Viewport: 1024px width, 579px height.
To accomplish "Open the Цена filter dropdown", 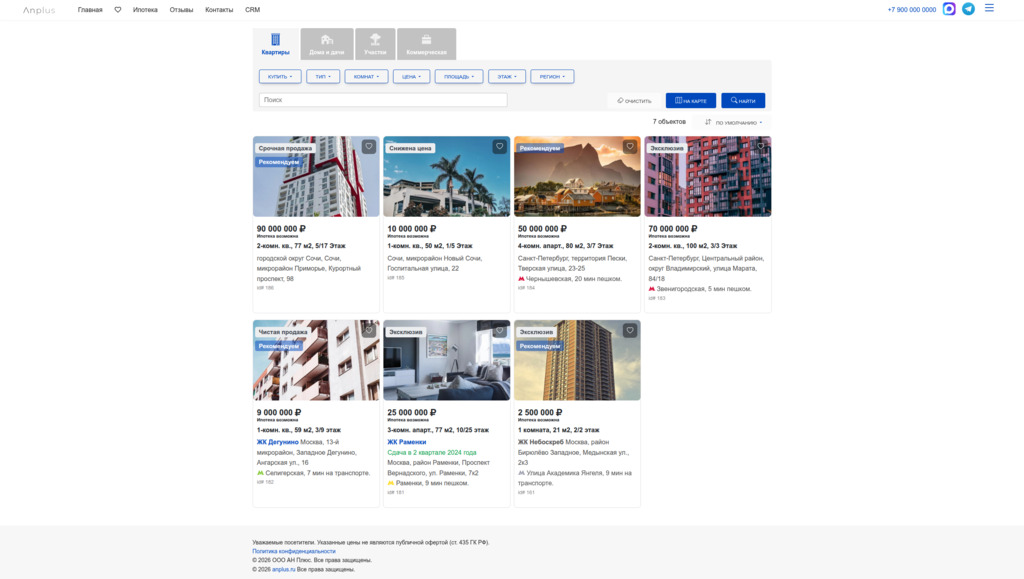I will pos(411,77).
